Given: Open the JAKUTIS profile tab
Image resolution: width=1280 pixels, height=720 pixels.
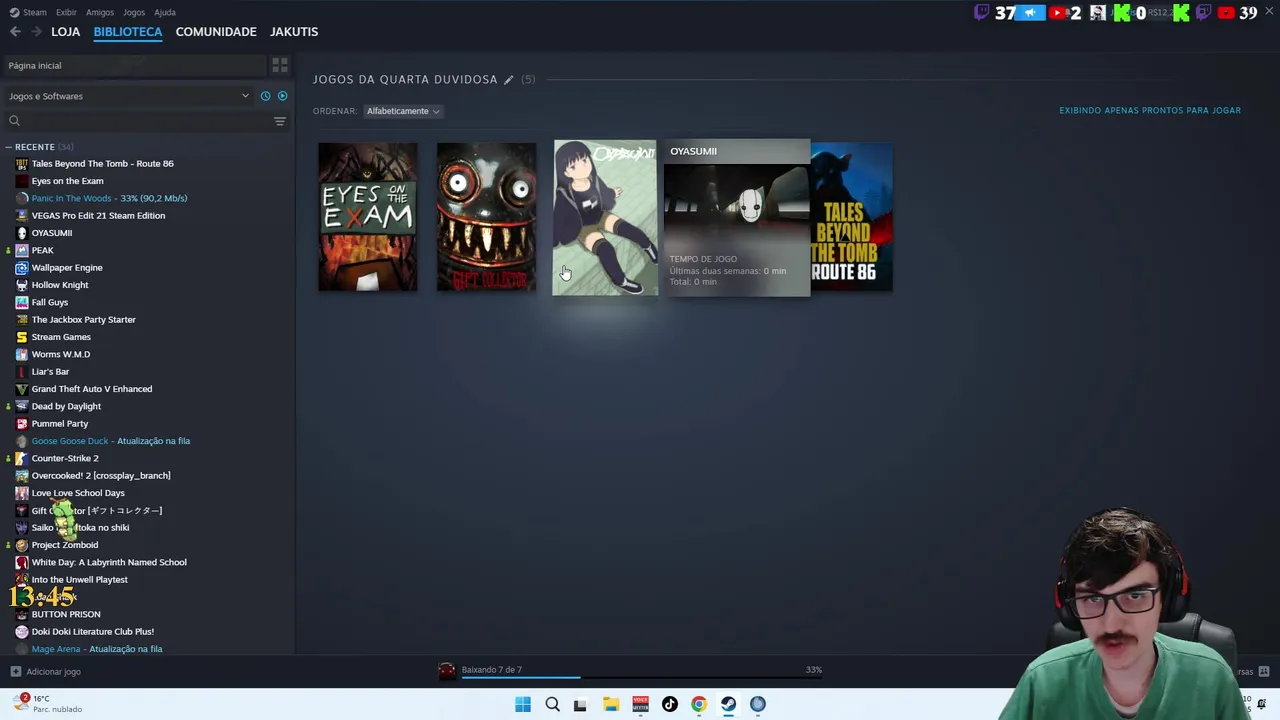Looking at the screenshot, I should coord(294,32).
